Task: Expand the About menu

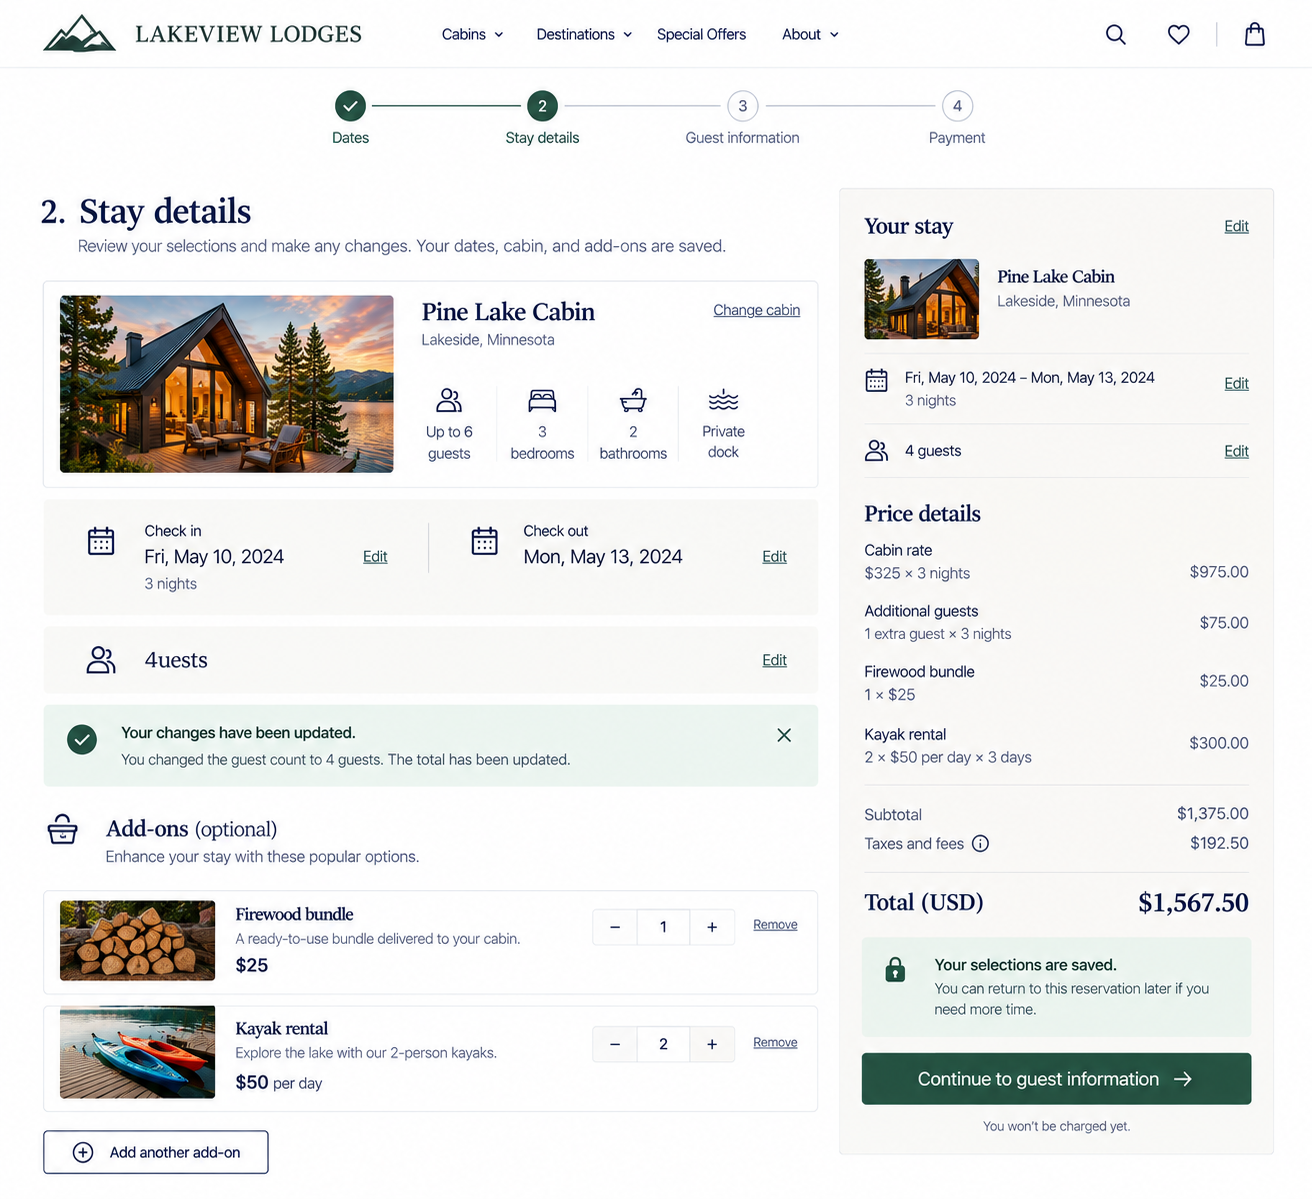Action: click(x=810, y=34)
